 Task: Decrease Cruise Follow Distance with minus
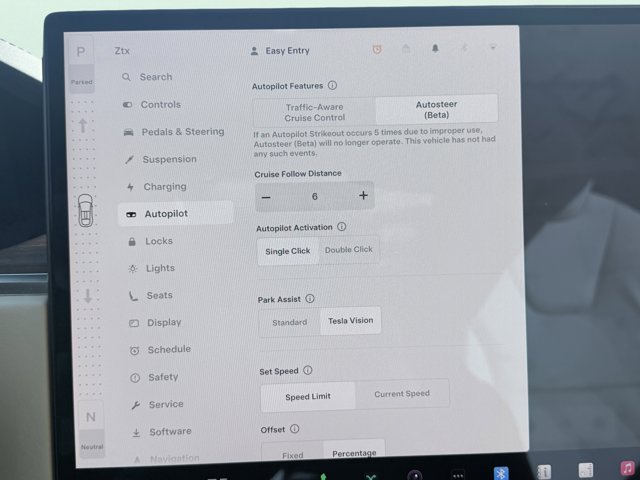coord(266,197)
